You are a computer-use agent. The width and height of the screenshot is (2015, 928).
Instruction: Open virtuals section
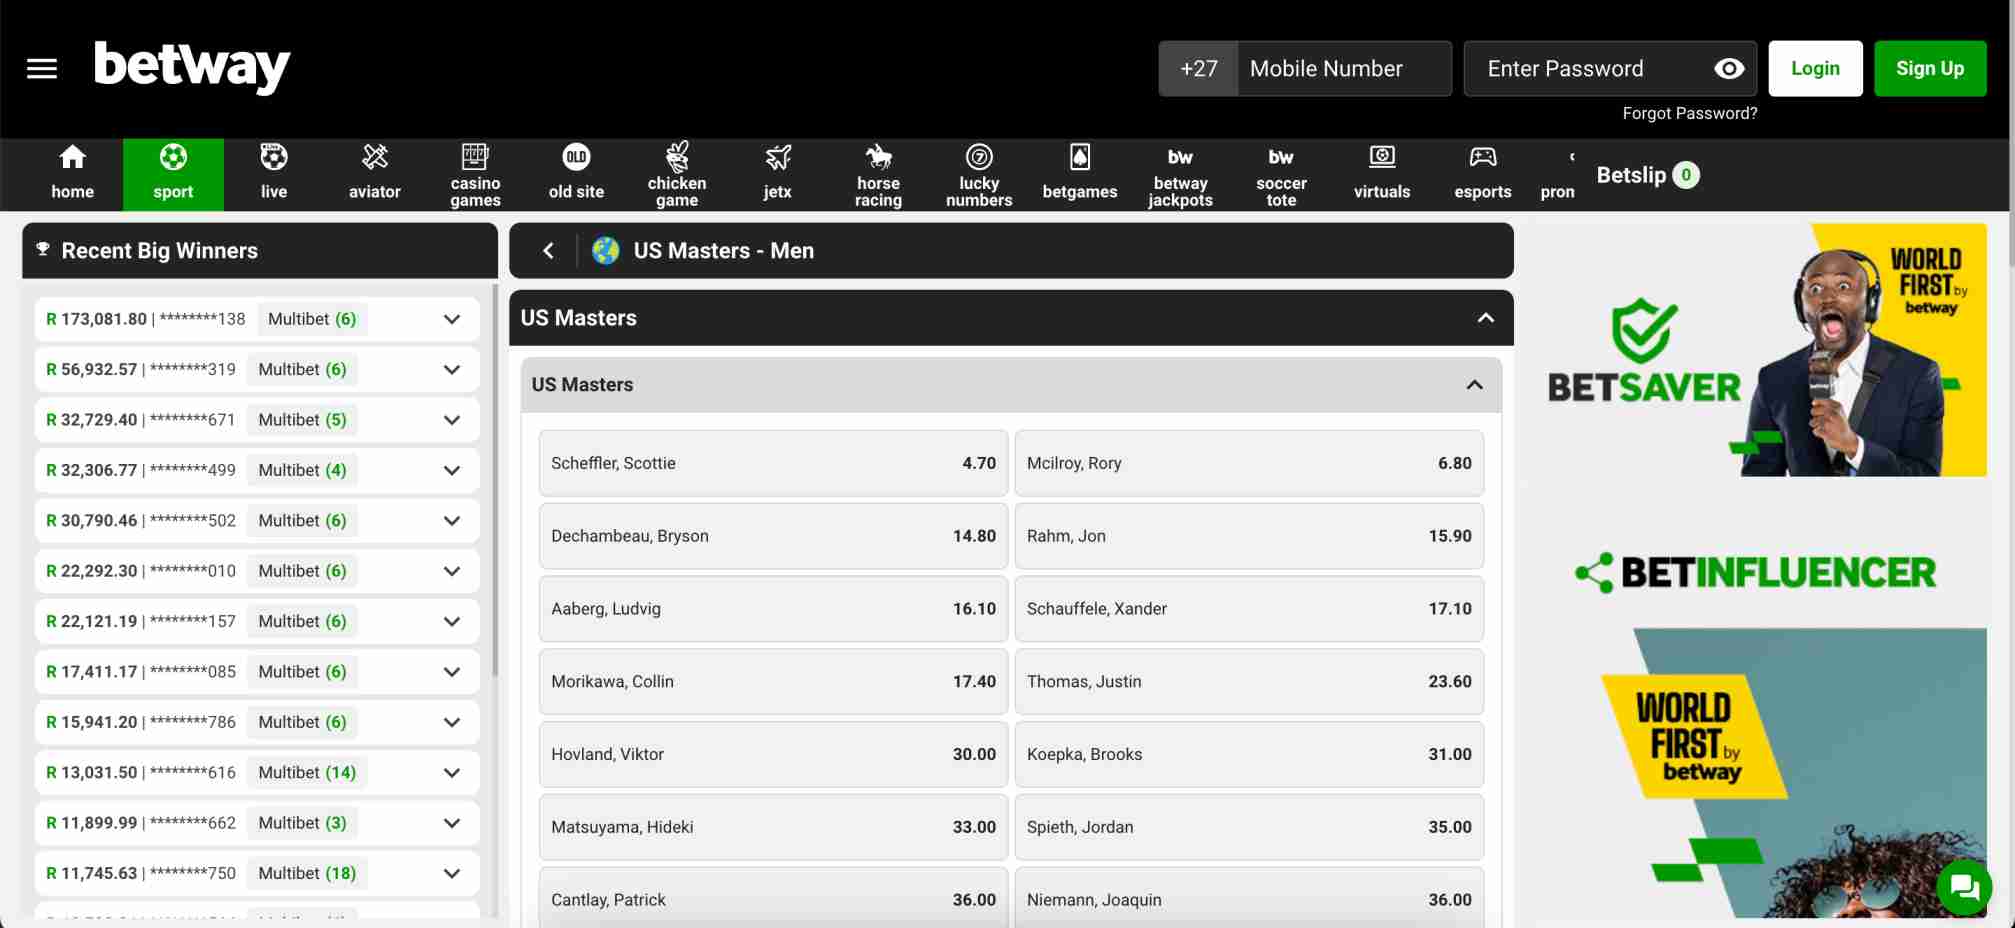tap(1382, 174)
